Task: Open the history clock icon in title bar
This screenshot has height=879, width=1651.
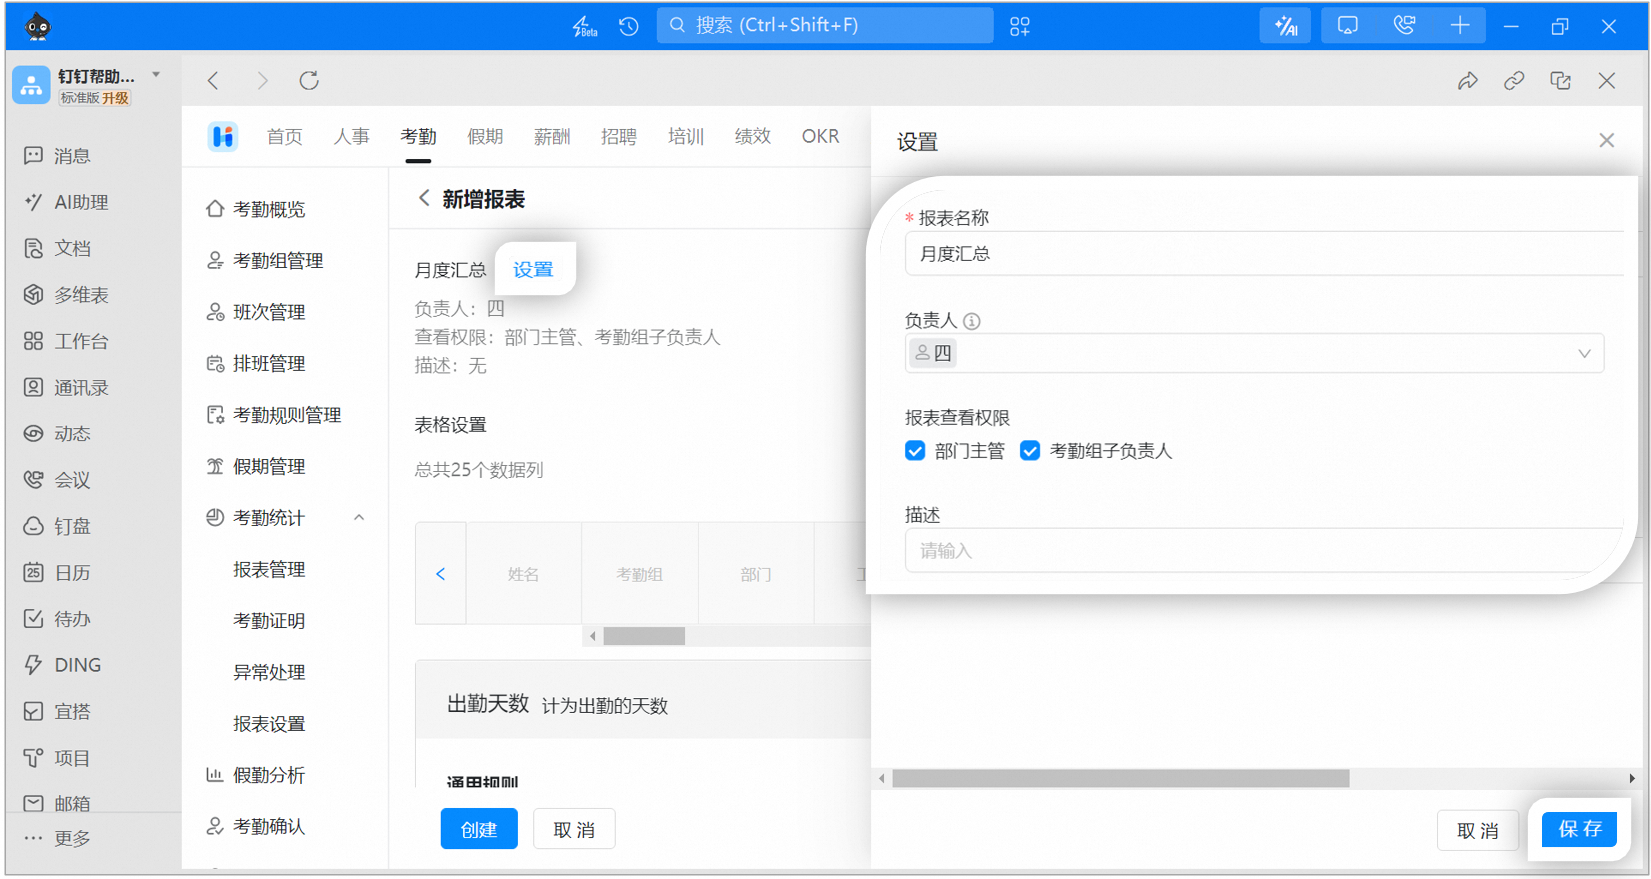Action: click(x=629, y=26)
